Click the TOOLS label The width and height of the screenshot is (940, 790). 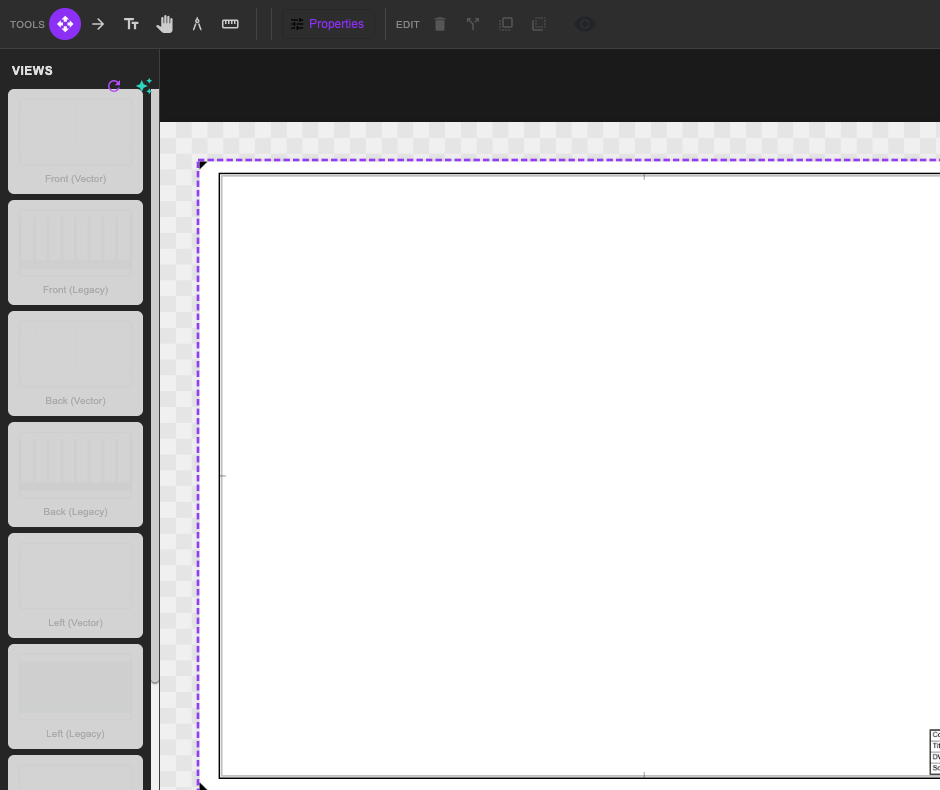coord(27,24)
